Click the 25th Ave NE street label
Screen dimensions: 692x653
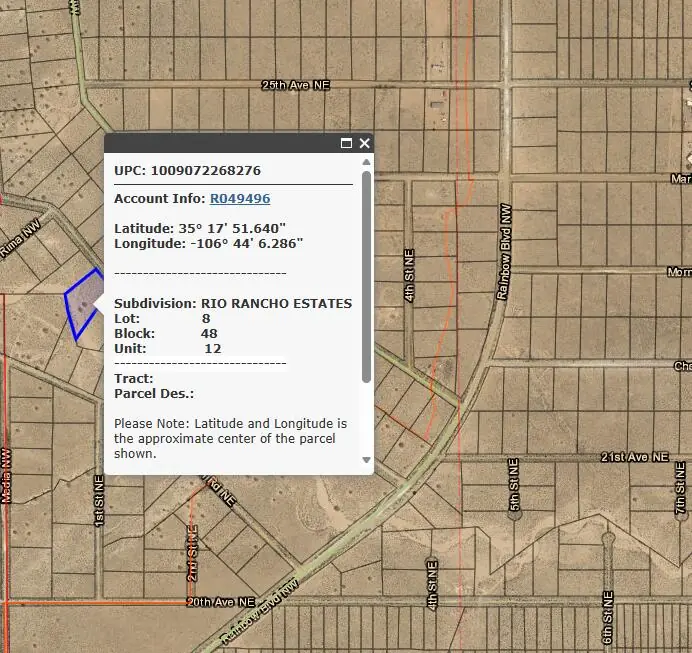tap(295, 86)
